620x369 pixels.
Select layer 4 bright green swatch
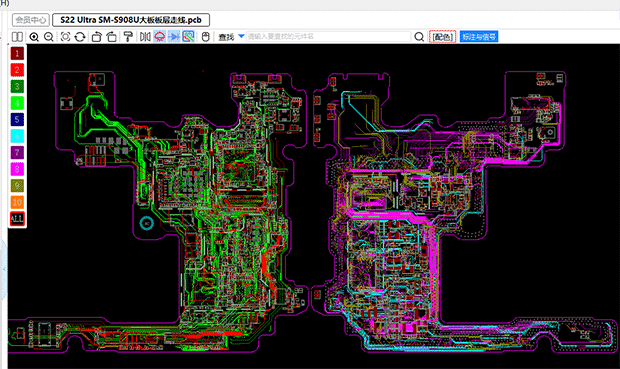point(17,103)
